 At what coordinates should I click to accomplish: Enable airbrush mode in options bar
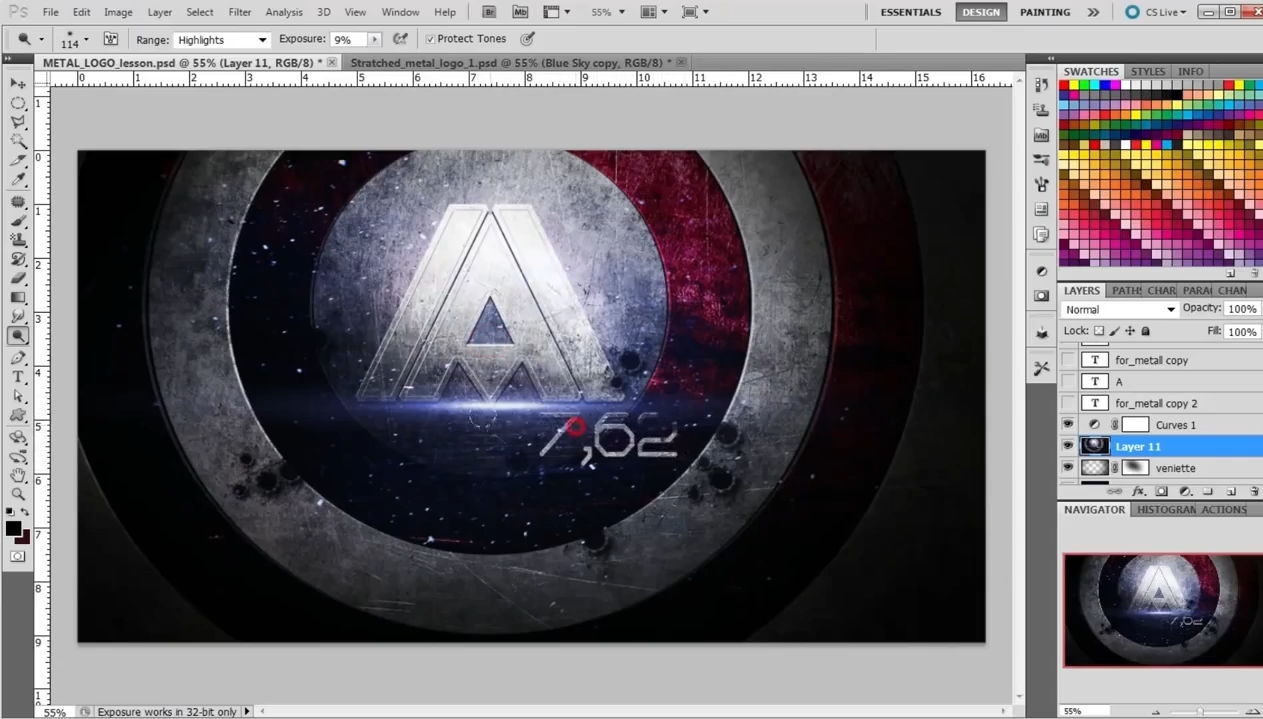click(x=400, y=39)
